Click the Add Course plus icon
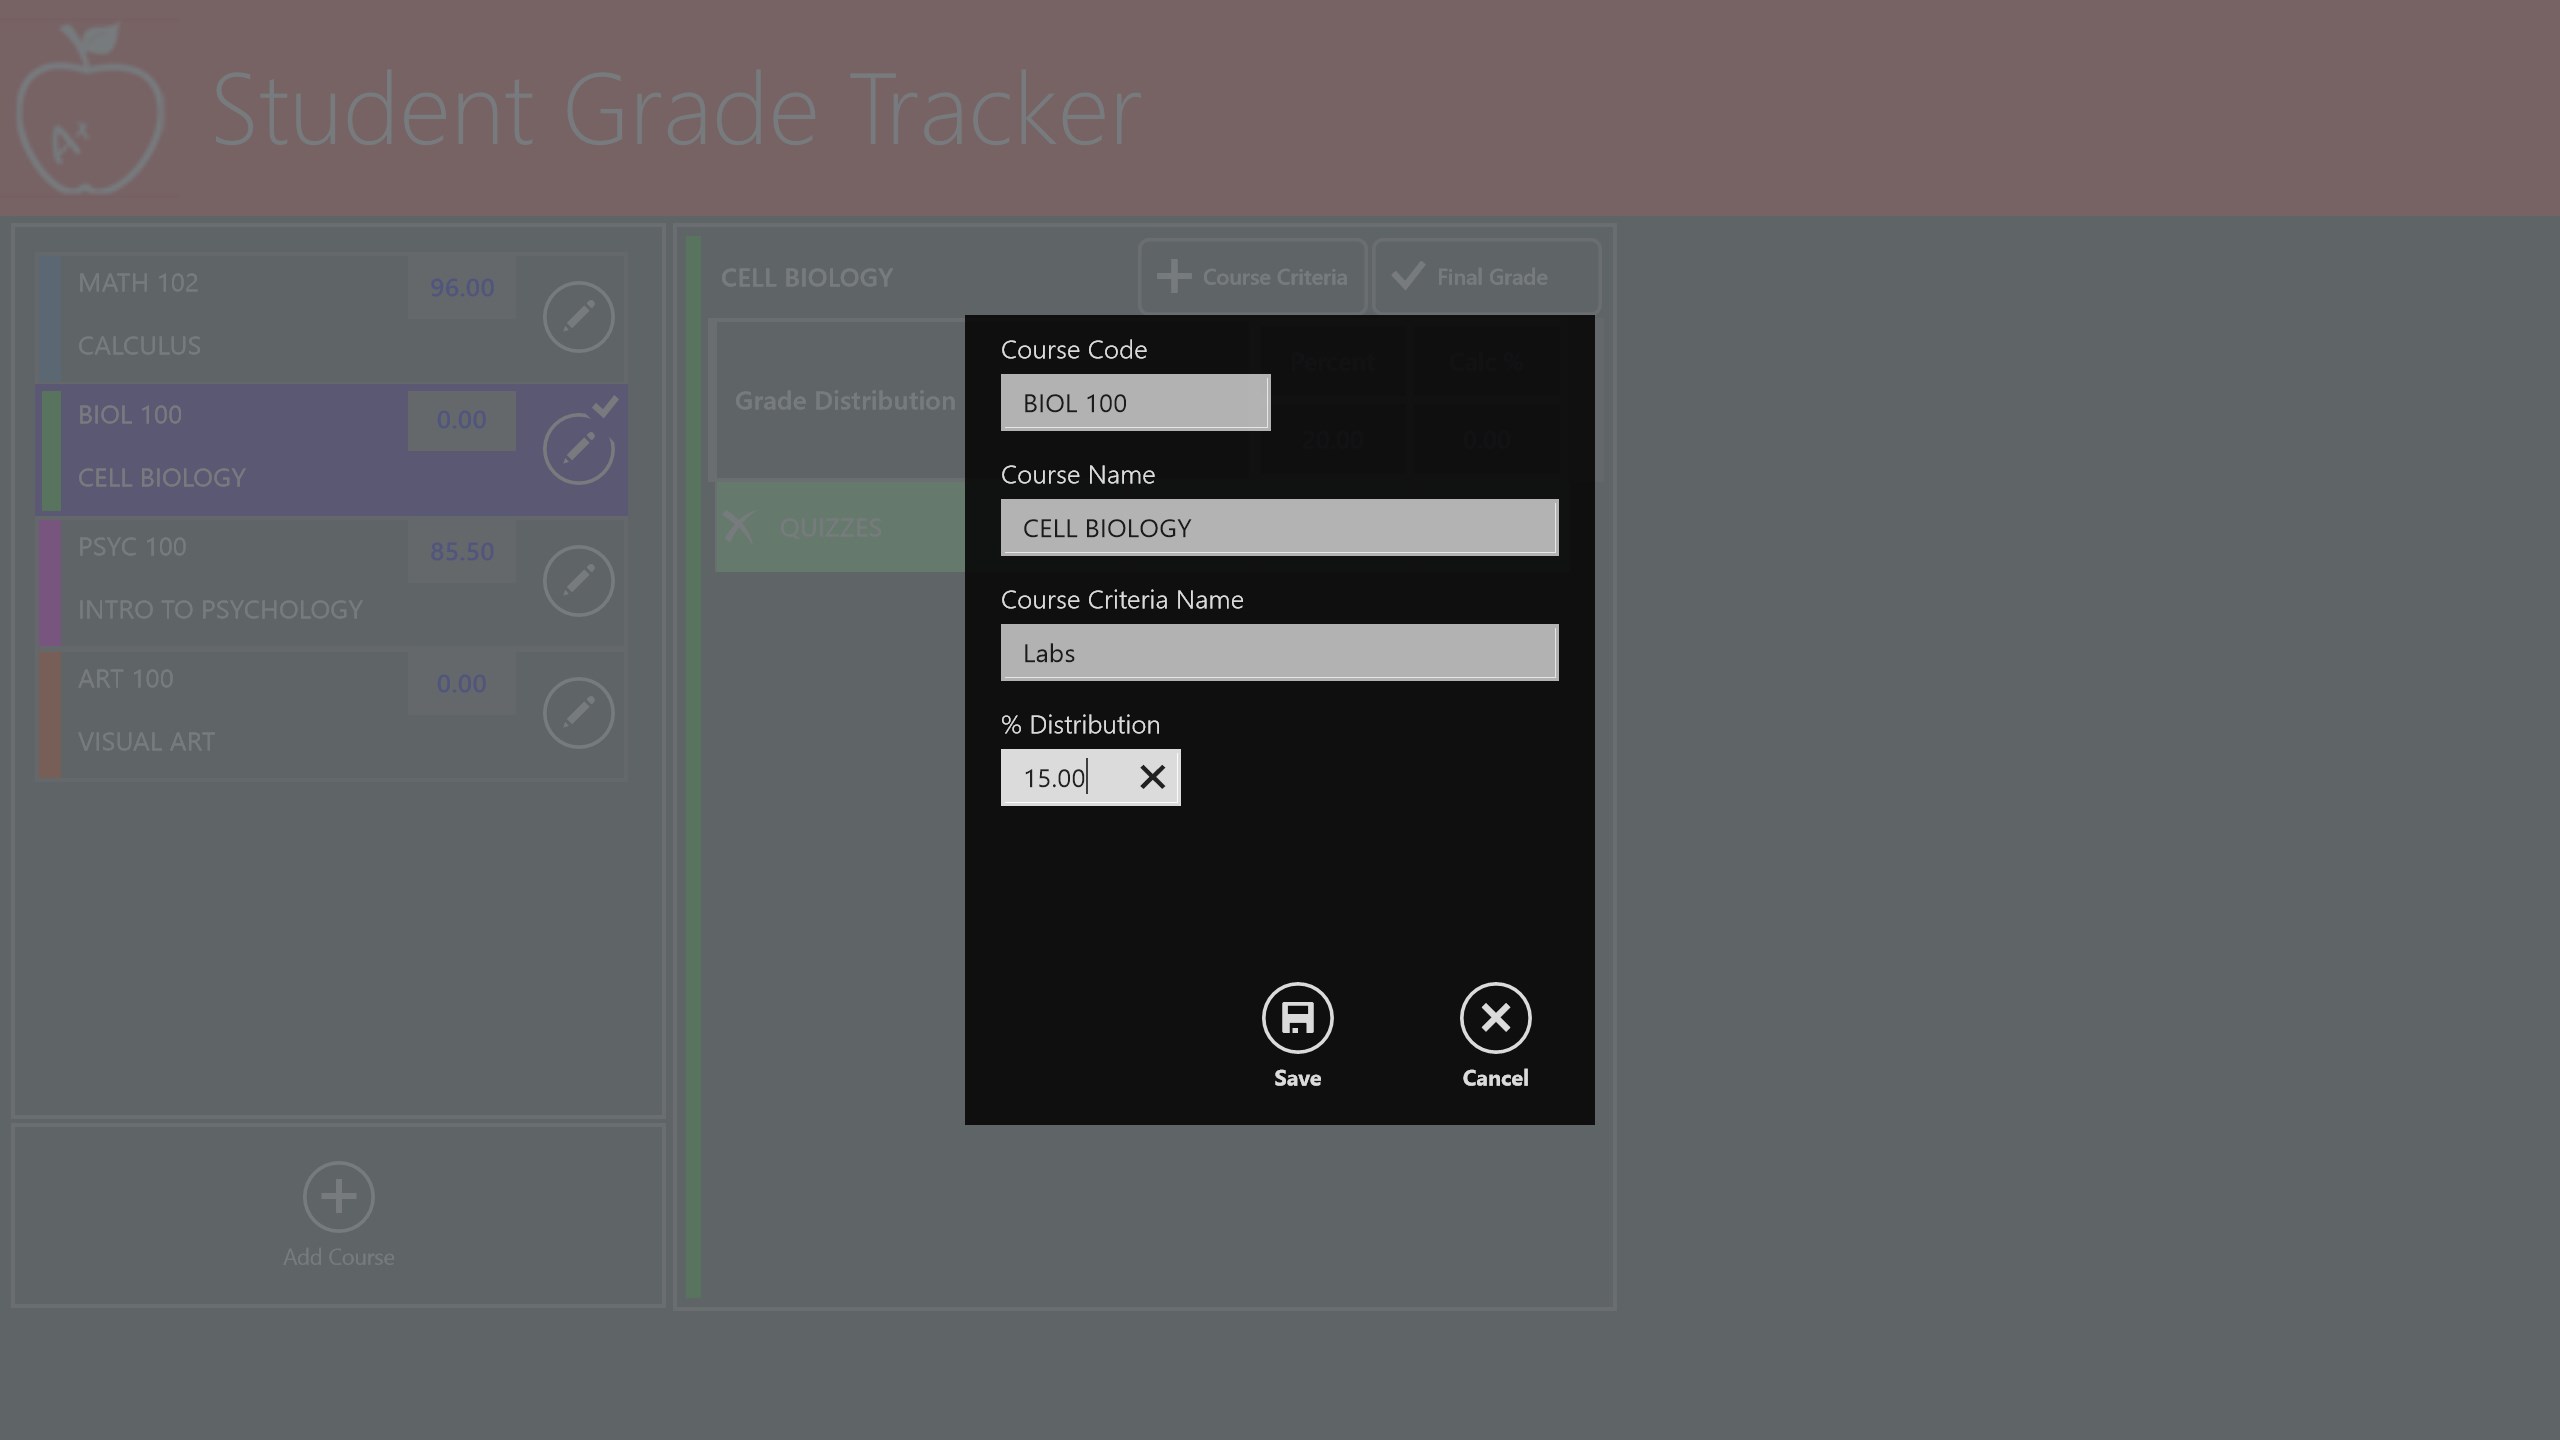This screenshot has width=2560, height=1440. tap(338, 1196)
